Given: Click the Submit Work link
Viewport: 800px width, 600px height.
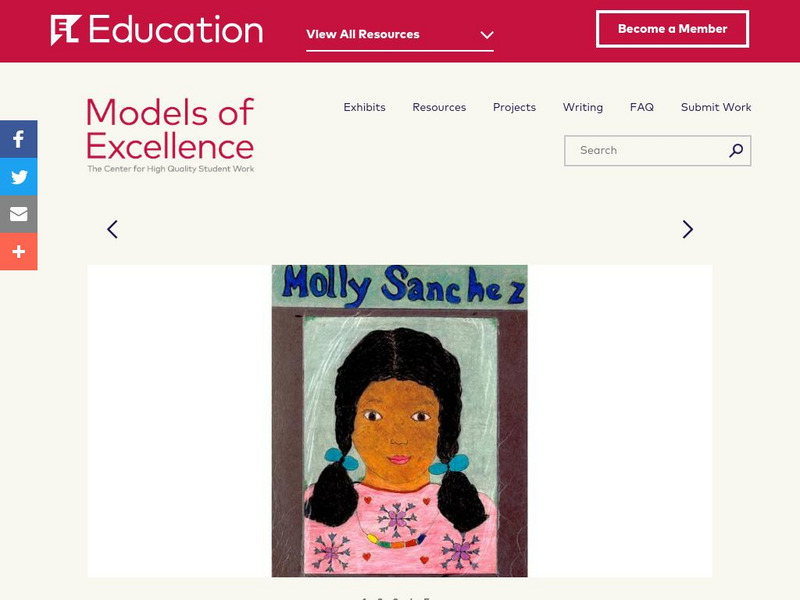Looking at the screenshot, I should [716, 107].
